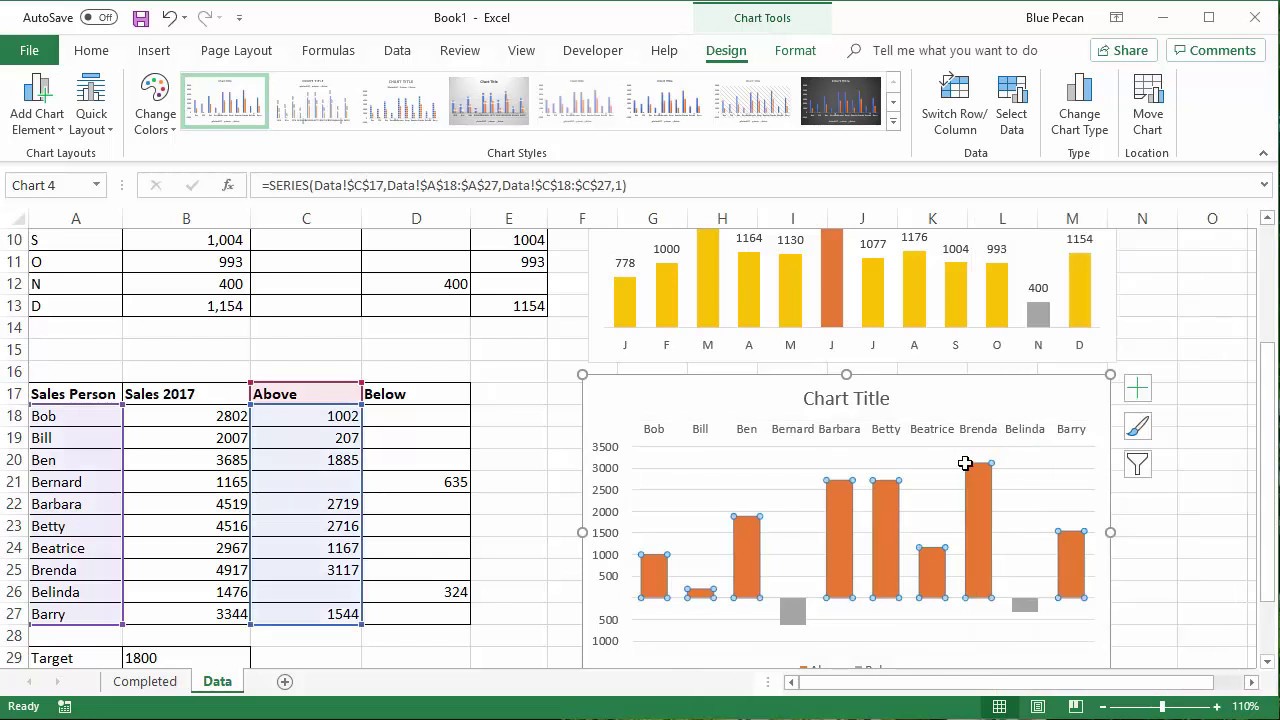
Task: Open the Format tab under Chart Tools
Action: pos(795,50)
